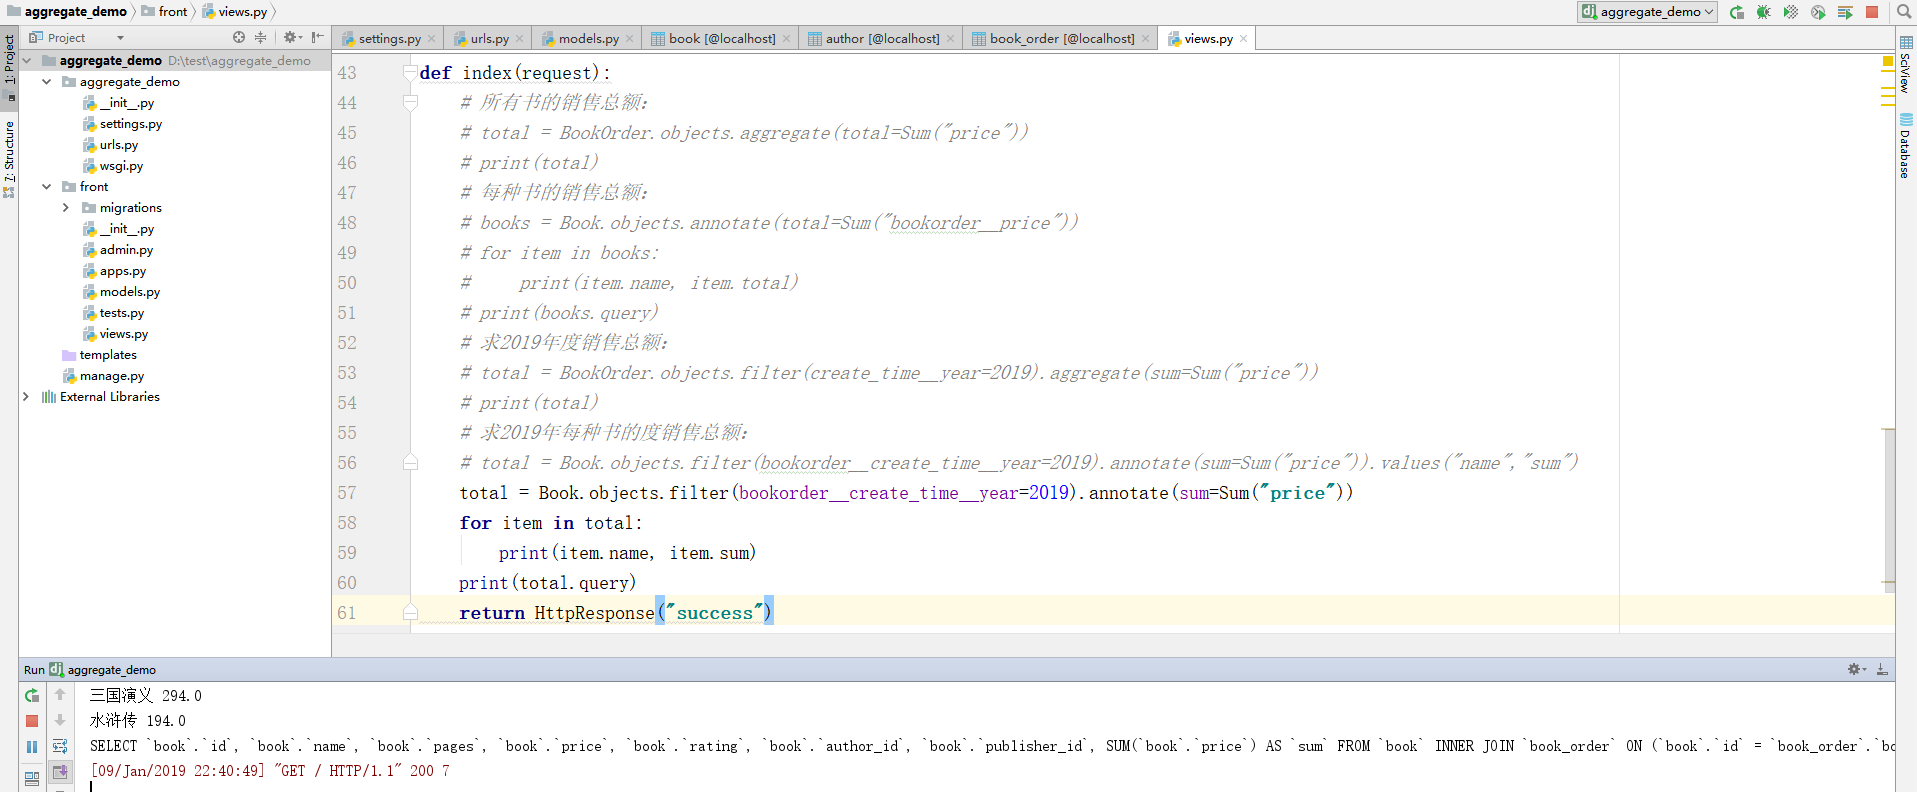Open the Structure side tab
The height and width of the screenshot is (792, 1917).
(x=9, y=158)
